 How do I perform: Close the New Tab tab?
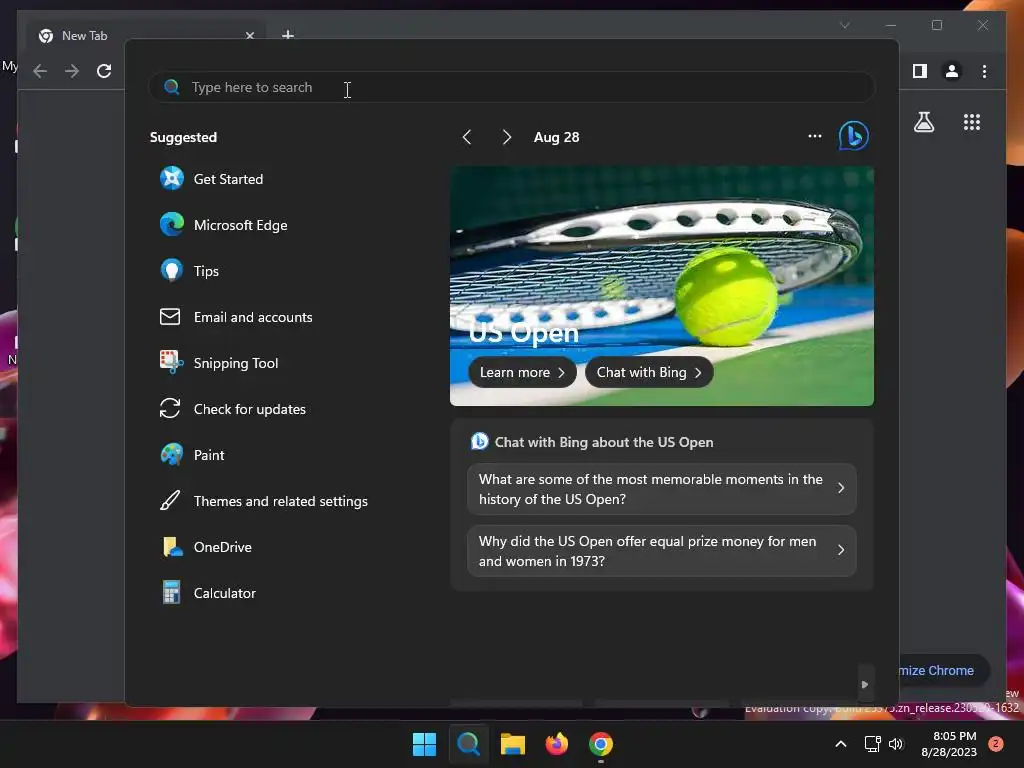[x=249, y=35]
